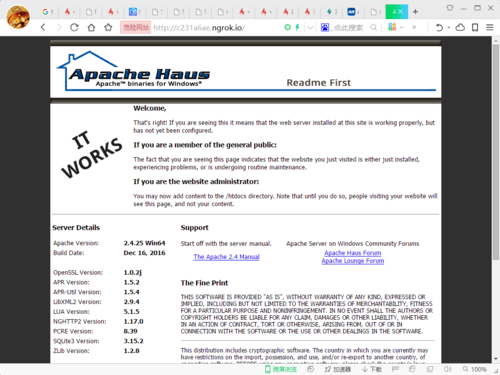Click the 'Server Details' heading

click(x=76, y=228)
